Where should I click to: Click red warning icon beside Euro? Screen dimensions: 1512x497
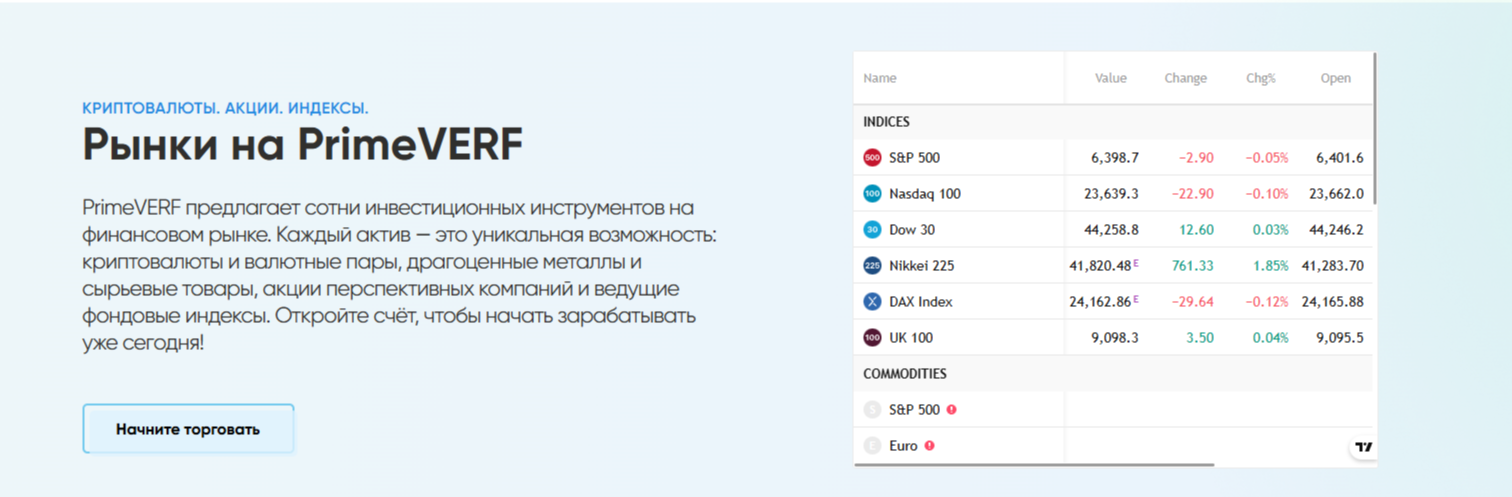pyautogui.click(x=929, y=446)
